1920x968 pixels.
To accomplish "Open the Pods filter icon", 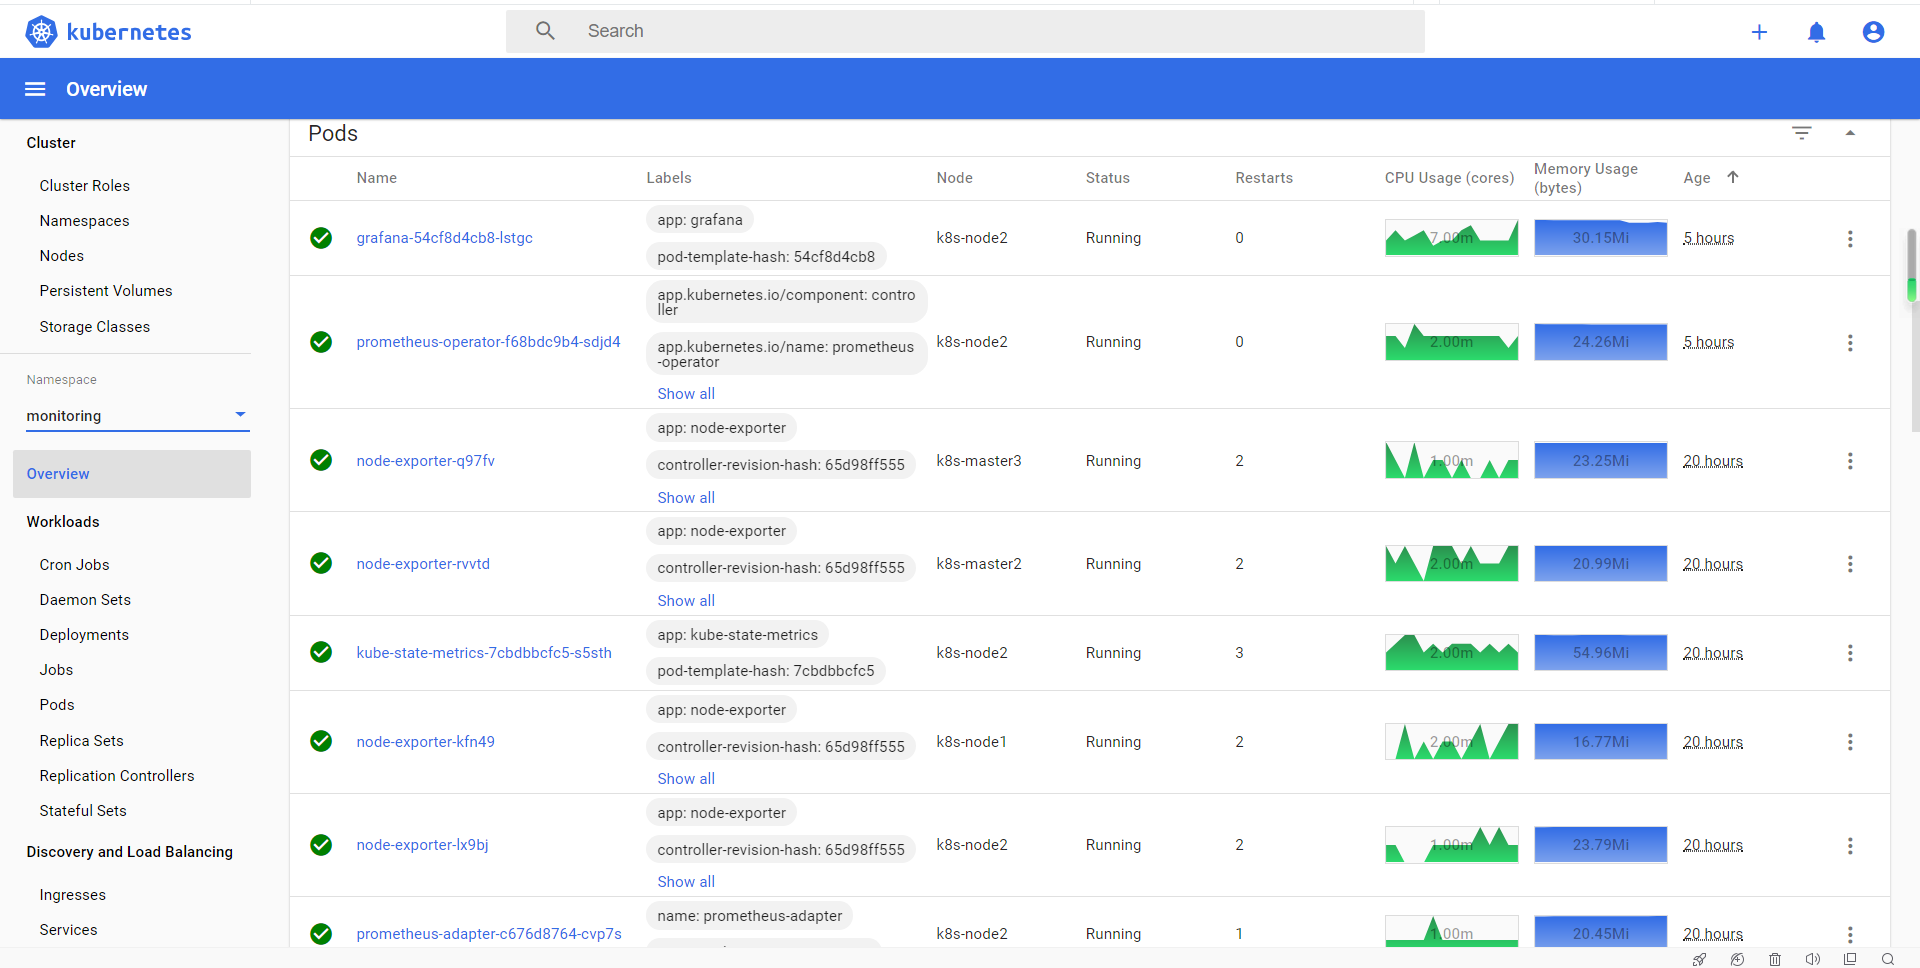I will click(x=1801, y=133).
